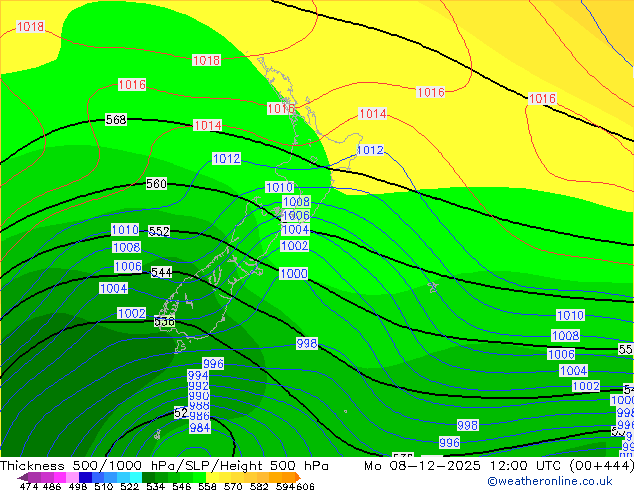Click the 992 pressure label
This screenshot has width=634, height=490.
point(199,386)
